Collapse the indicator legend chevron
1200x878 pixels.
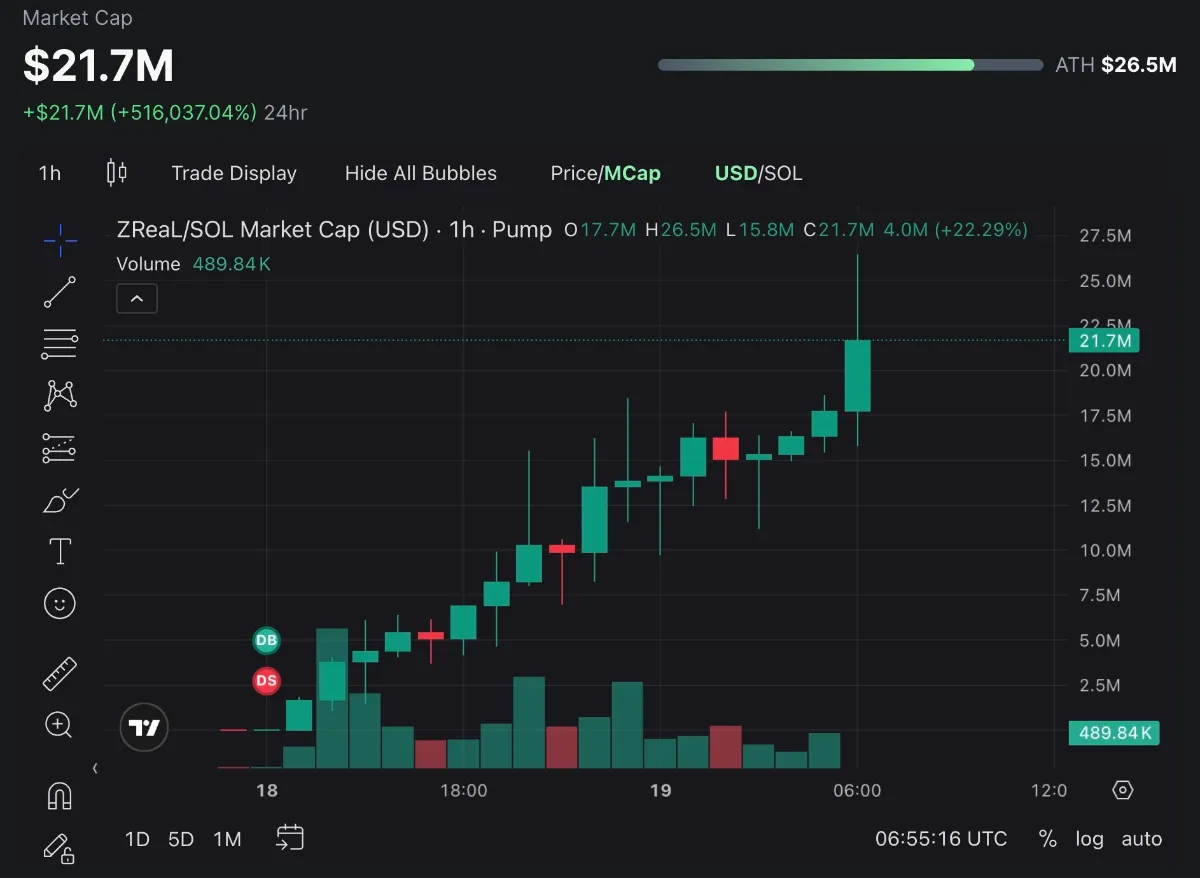137,298
